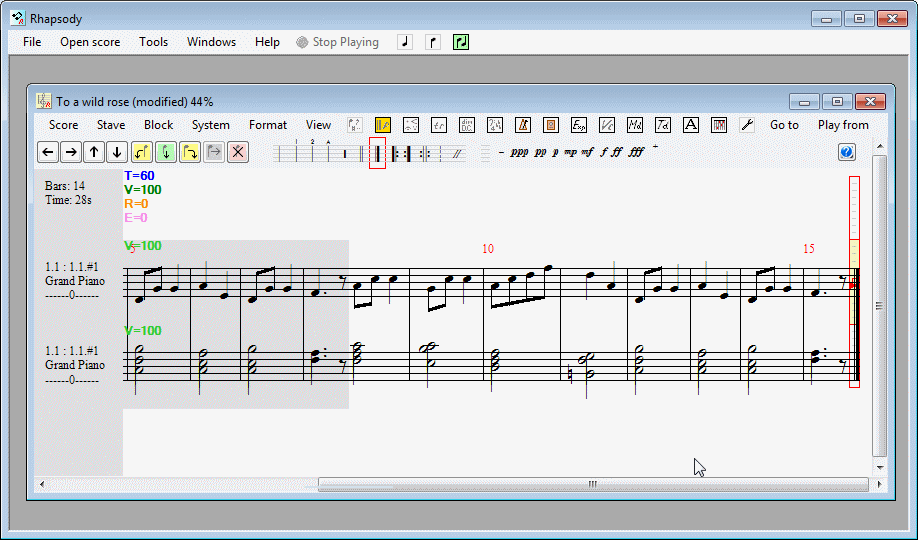Open the Stave menu
Image resolution: width=918 pixels, height=540 pixels.
pyautogui.click(x=111, y=125)
